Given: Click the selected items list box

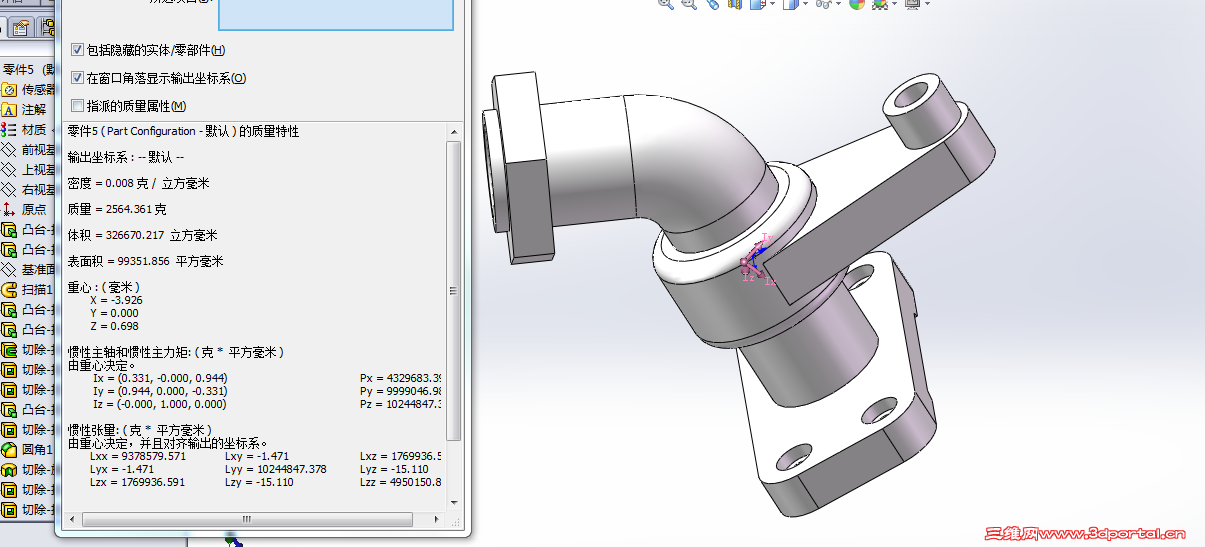Looking at the screenshot, I should coord(336,14).
